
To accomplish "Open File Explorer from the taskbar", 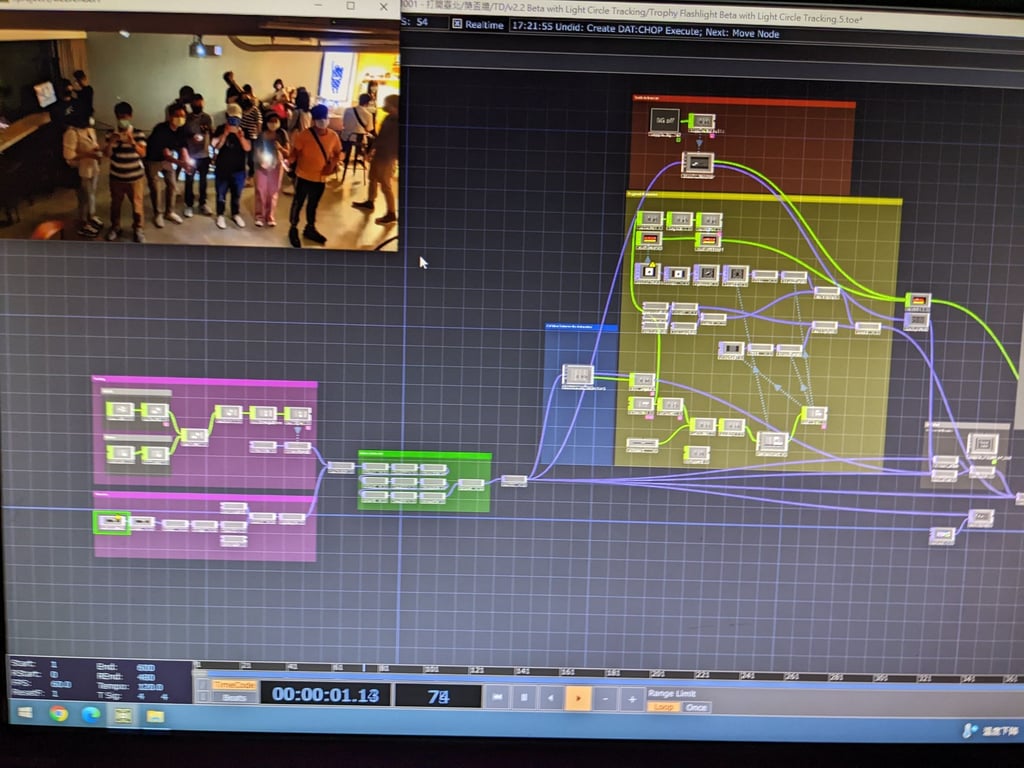I will coord(155,716).
